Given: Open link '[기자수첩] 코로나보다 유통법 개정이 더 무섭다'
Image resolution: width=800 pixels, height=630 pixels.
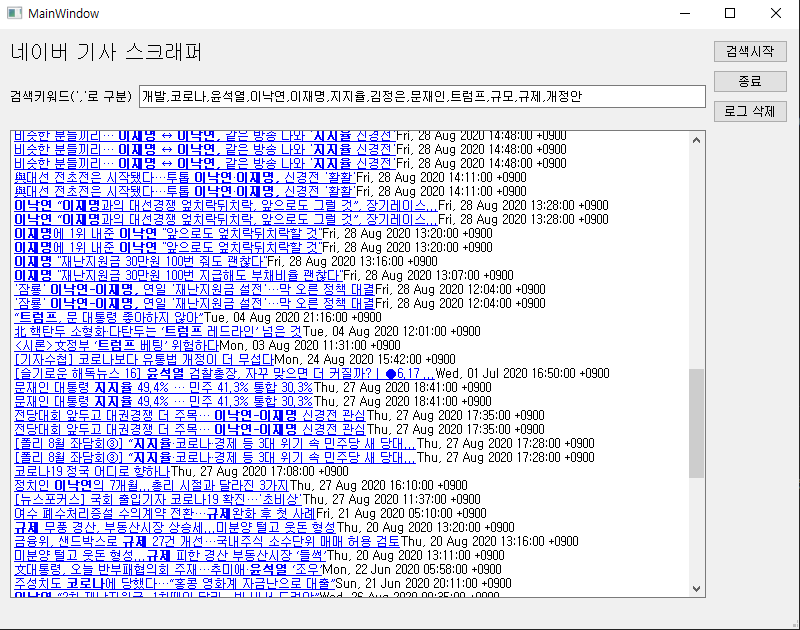Looking at the screenshot, I should pos(144,360).
